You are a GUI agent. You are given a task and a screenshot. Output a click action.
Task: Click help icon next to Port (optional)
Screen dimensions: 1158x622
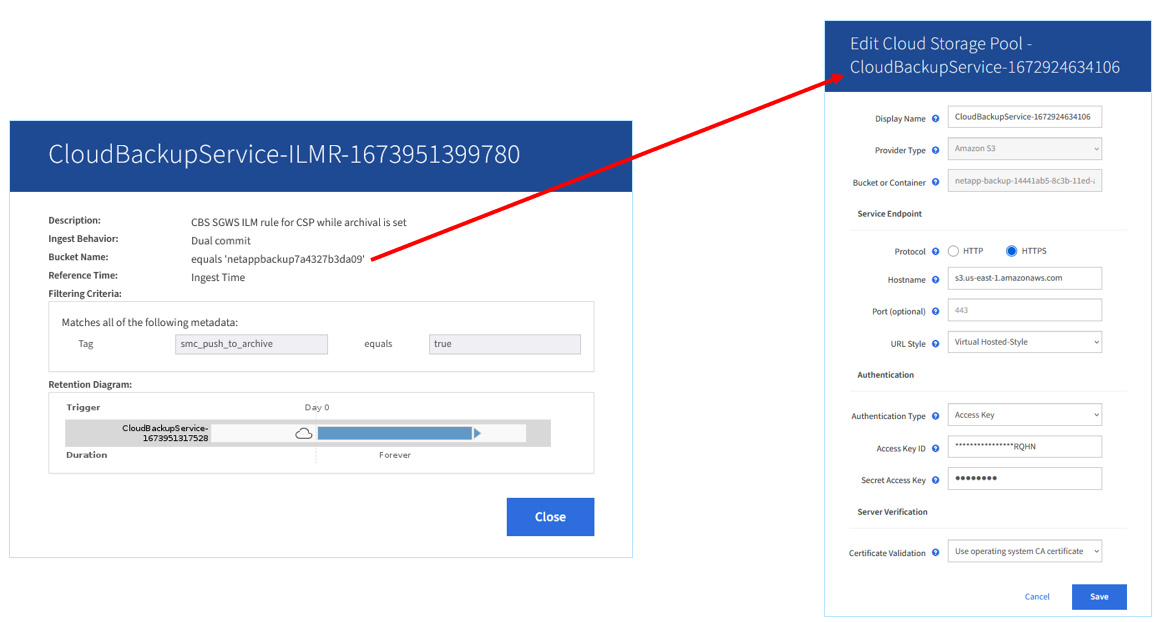[x=935, y=312]
